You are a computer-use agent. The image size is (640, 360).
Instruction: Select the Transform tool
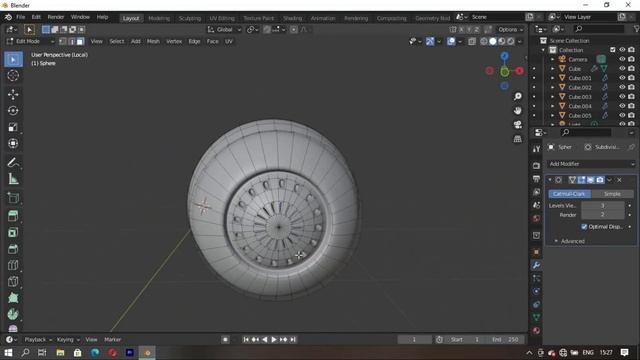(13, 143)
